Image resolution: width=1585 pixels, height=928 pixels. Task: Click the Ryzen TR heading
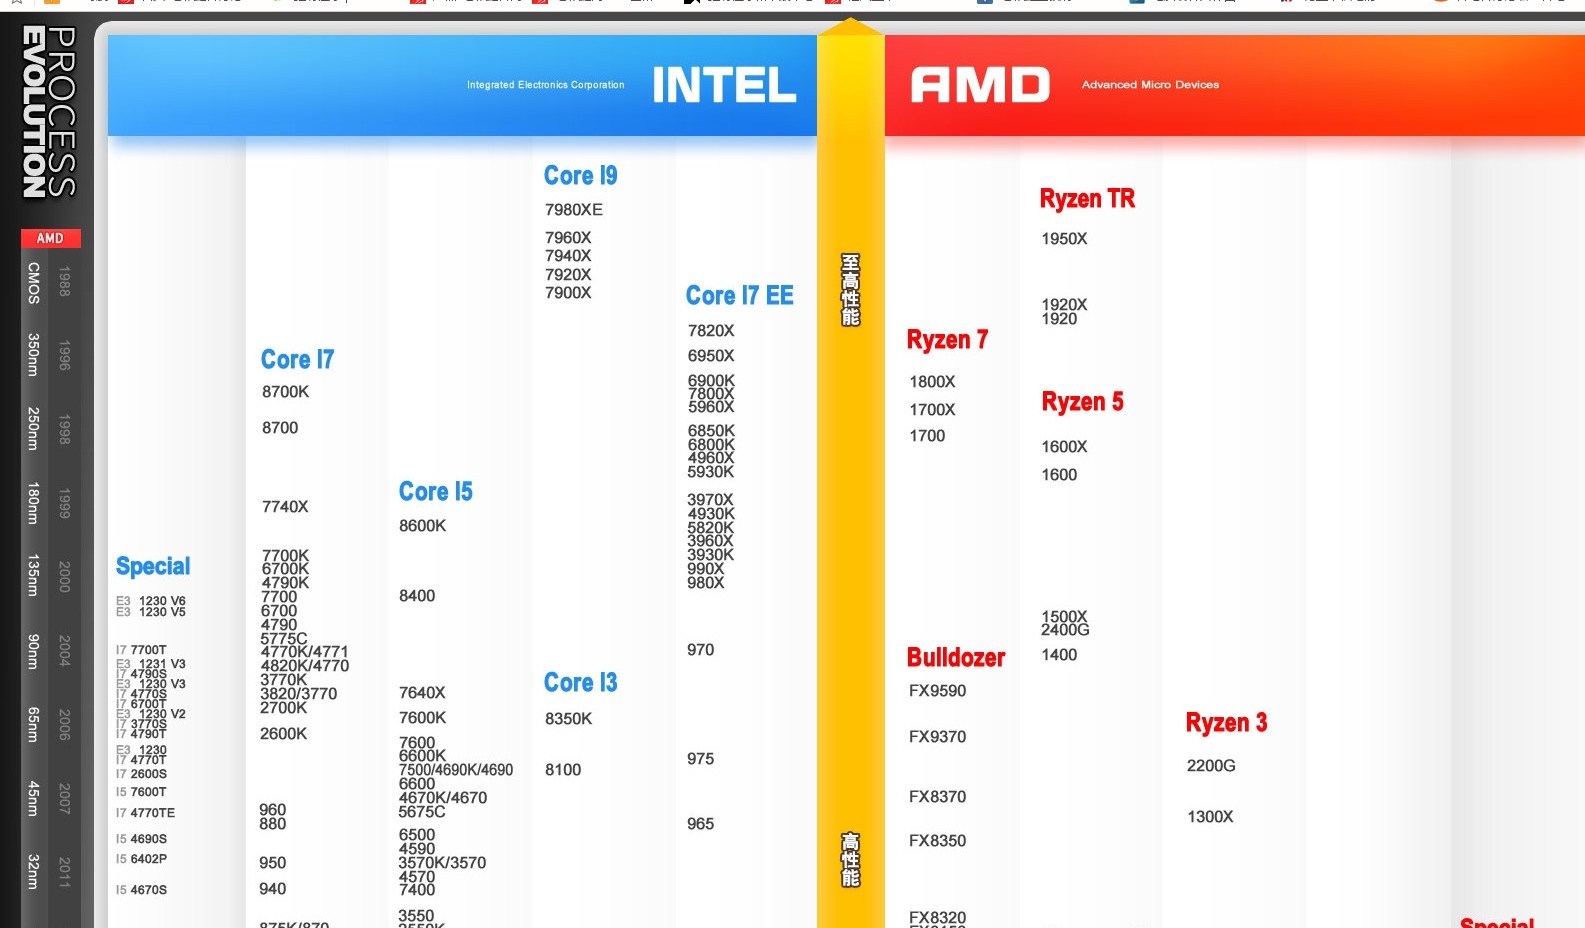point(1087,198)
